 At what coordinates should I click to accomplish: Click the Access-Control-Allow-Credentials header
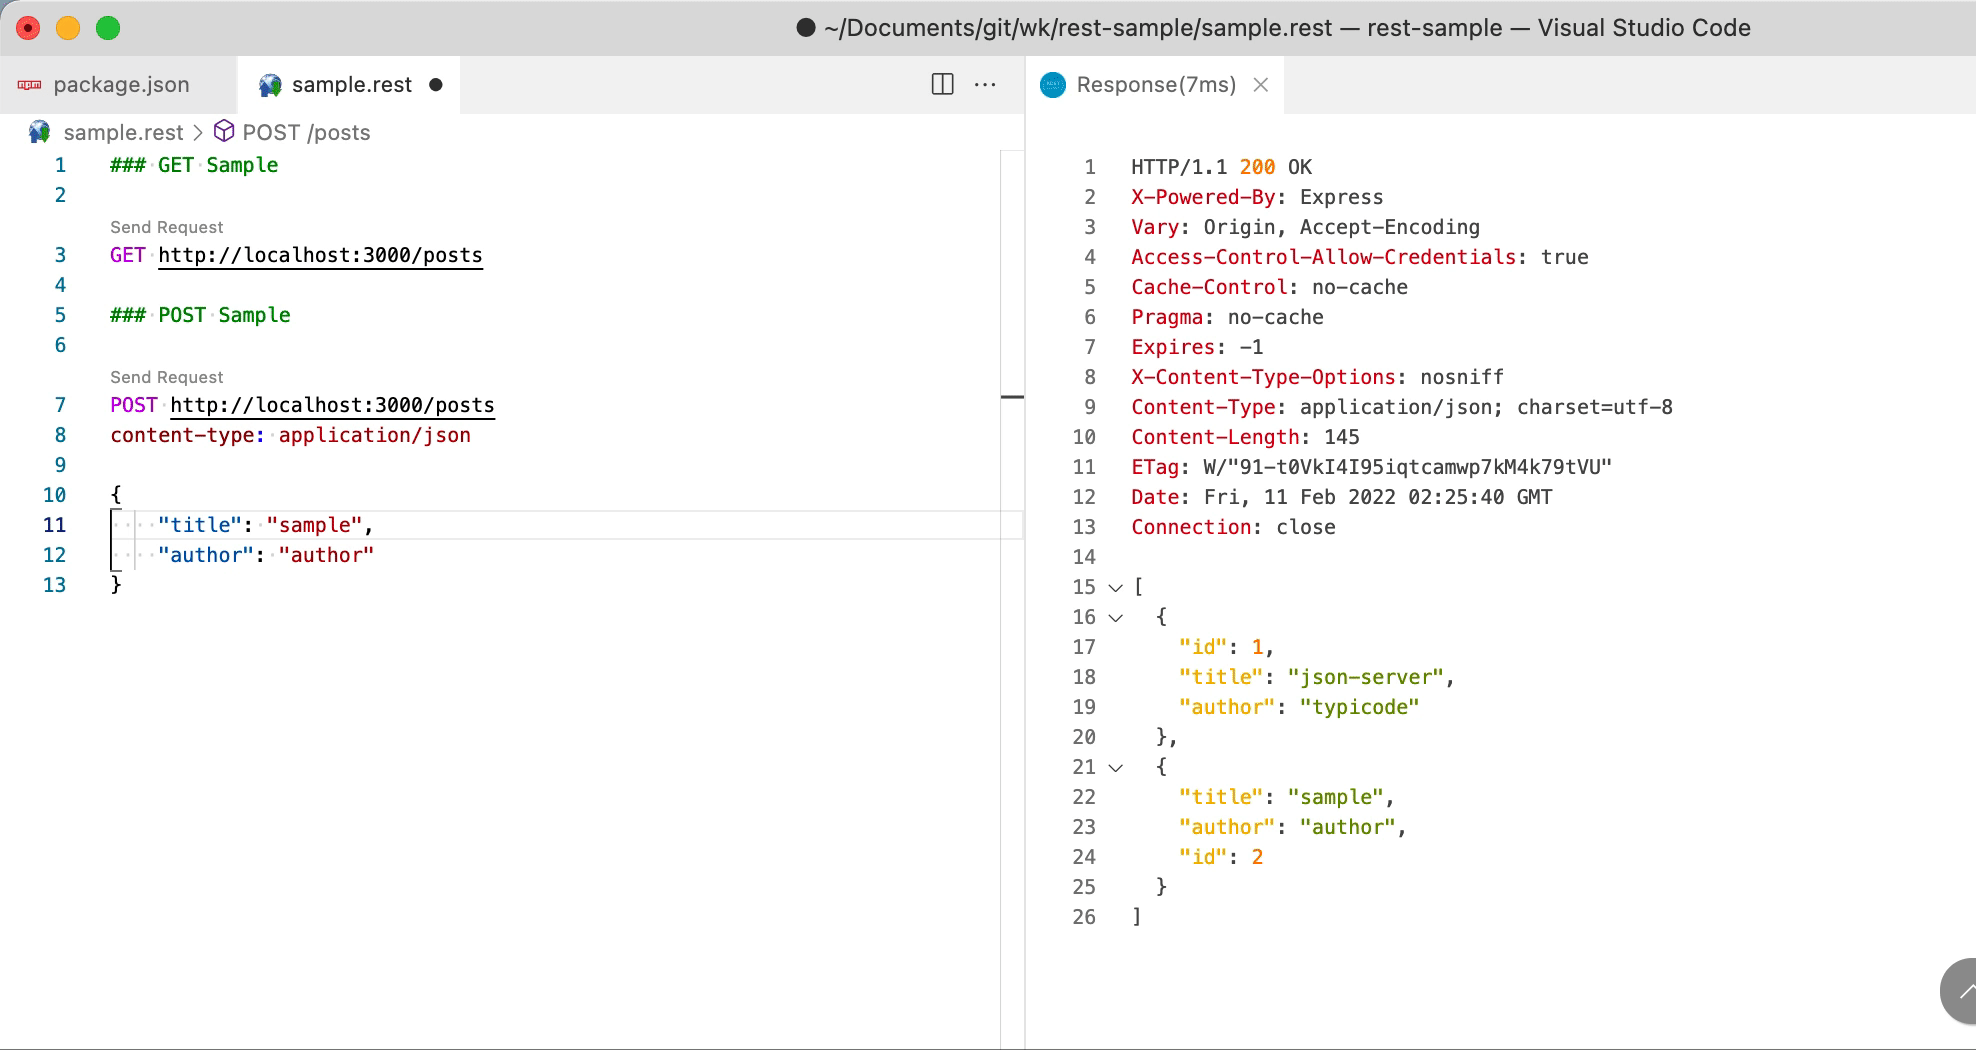pyautogui.click(x=1359, y=257)
